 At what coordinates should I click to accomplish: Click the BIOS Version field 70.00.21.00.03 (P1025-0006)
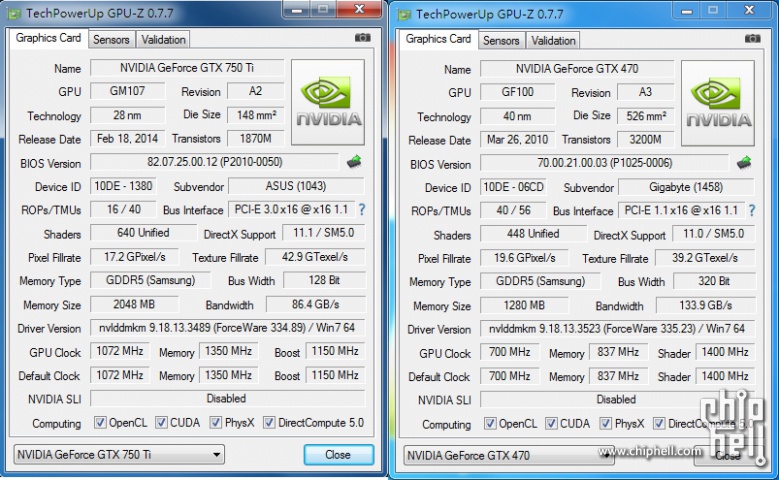click(605, 163)
